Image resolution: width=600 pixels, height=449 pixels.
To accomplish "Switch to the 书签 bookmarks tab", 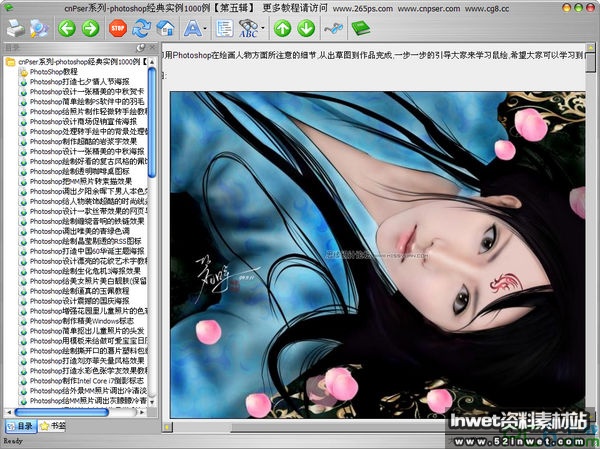I will click(x=52, y=426).
